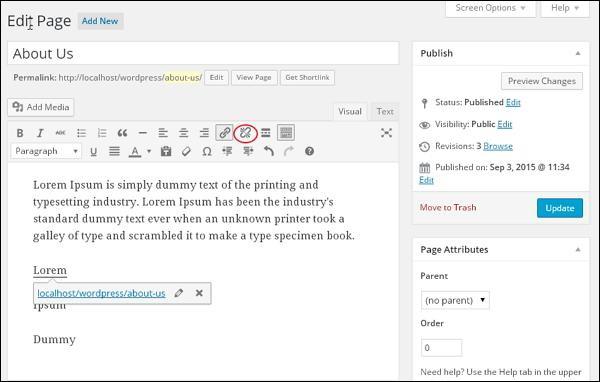Underline the selected text
This screenshot has height=382, width=600.
93,152
